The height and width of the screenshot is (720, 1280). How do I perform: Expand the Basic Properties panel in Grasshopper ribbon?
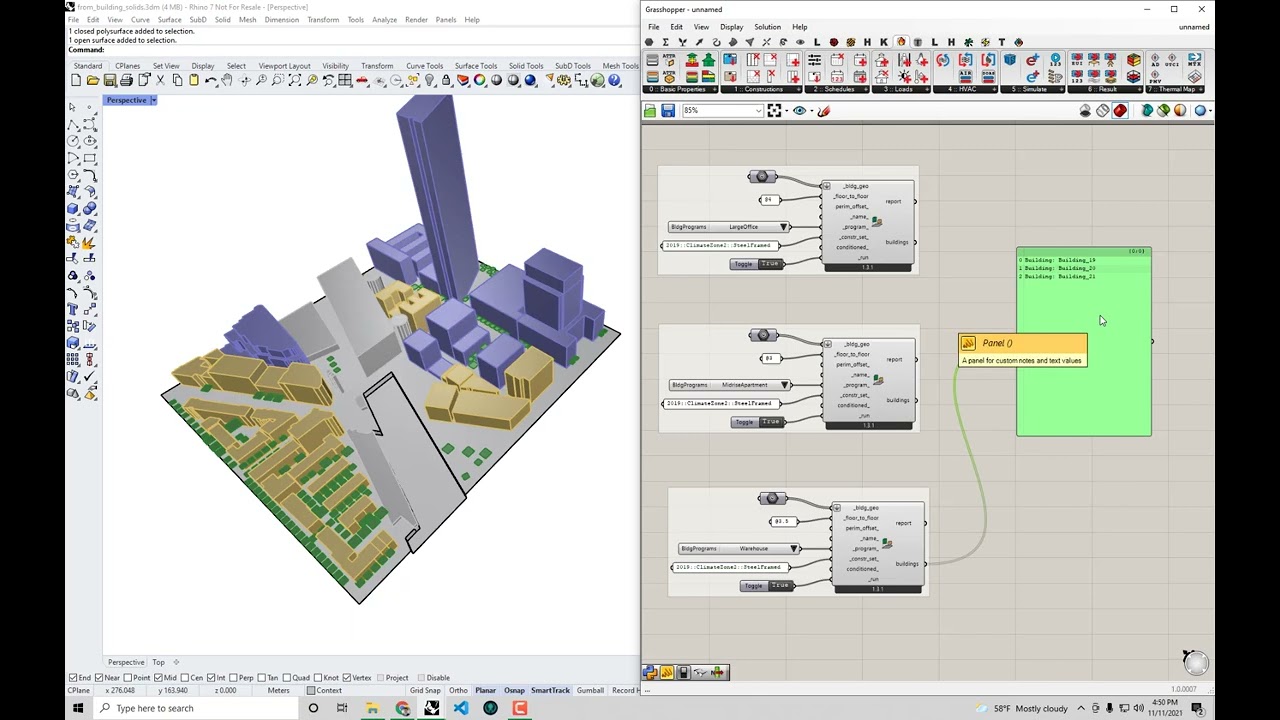click(x=681, y=89)
